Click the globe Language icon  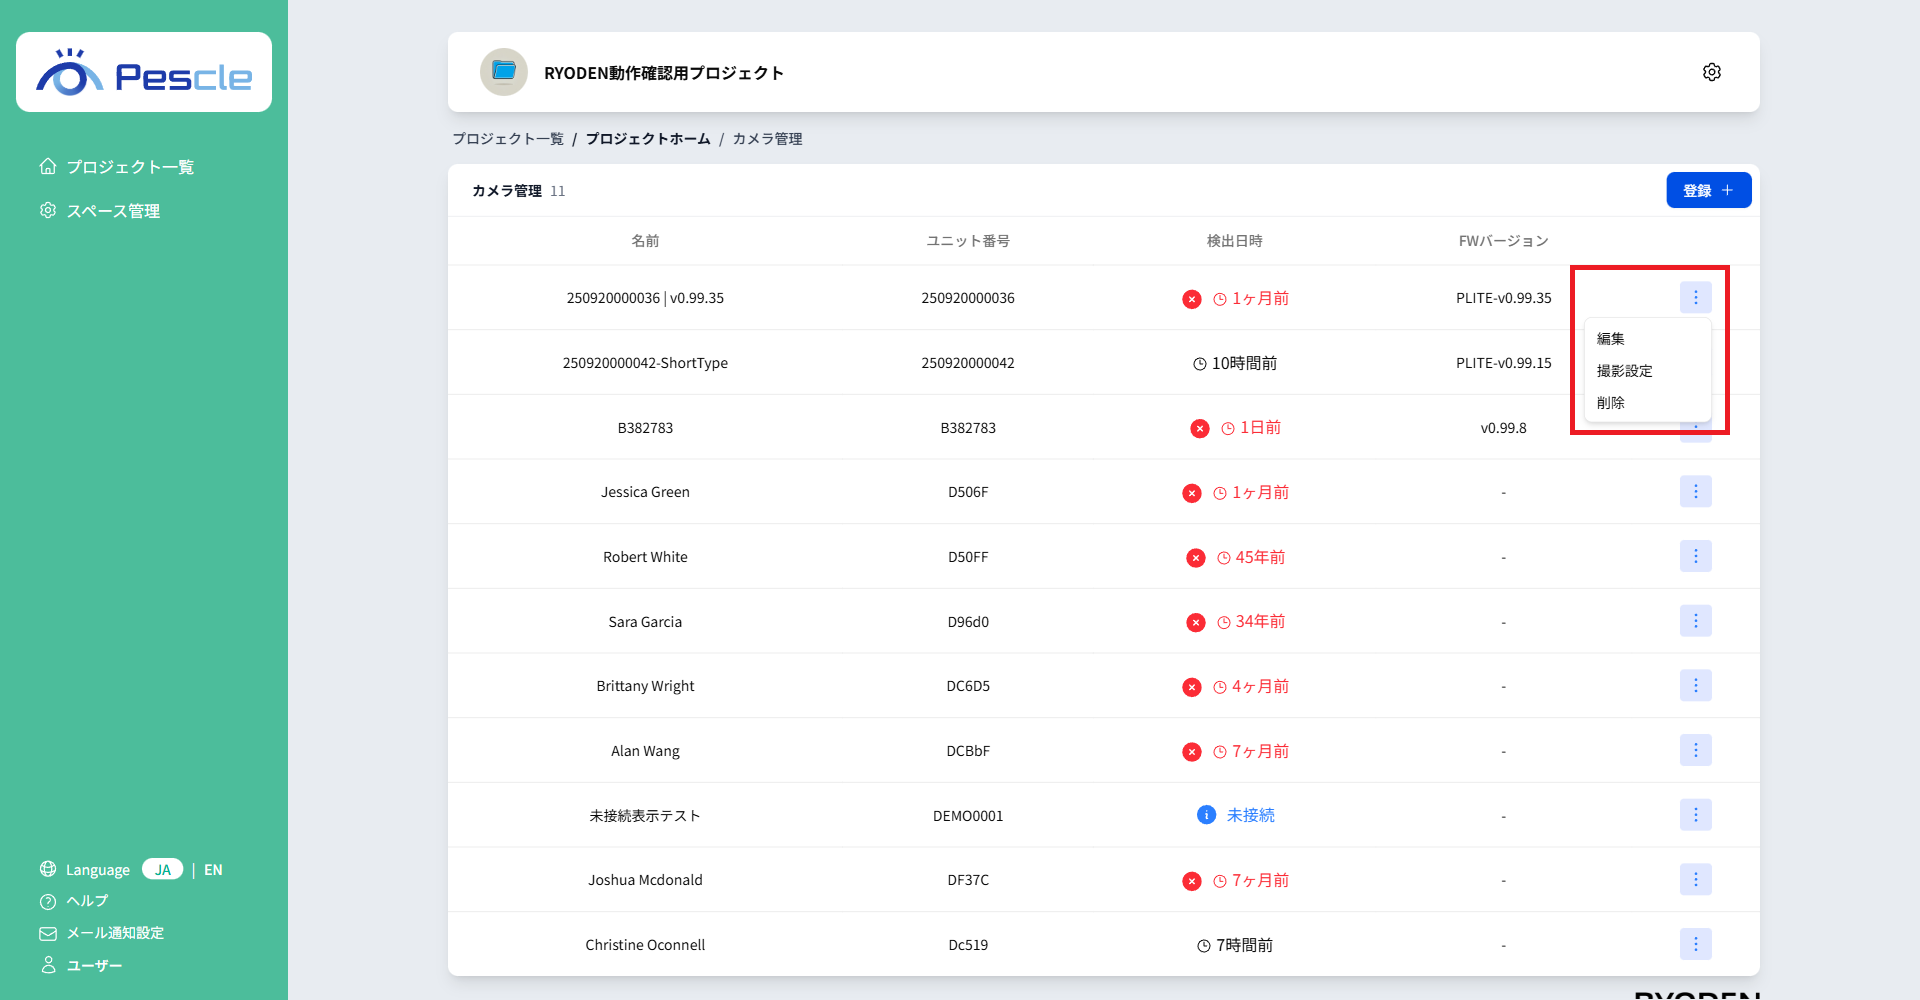pyautogui.click(x=48, y=869)
